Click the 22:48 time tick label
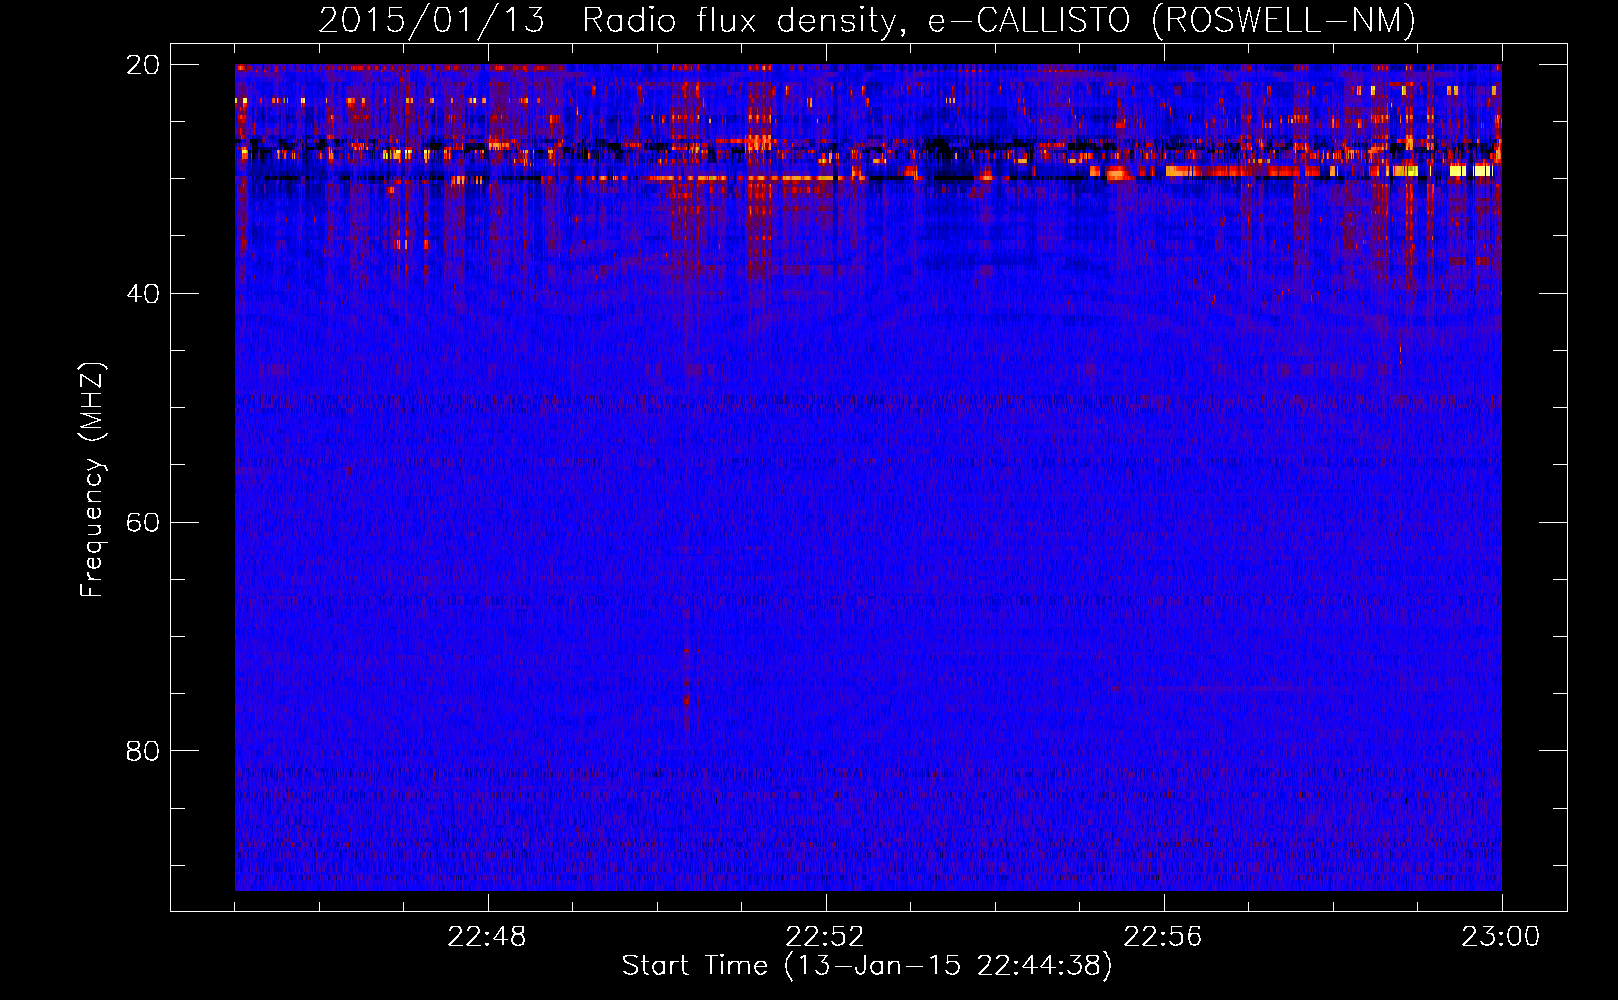 (487, 937)
